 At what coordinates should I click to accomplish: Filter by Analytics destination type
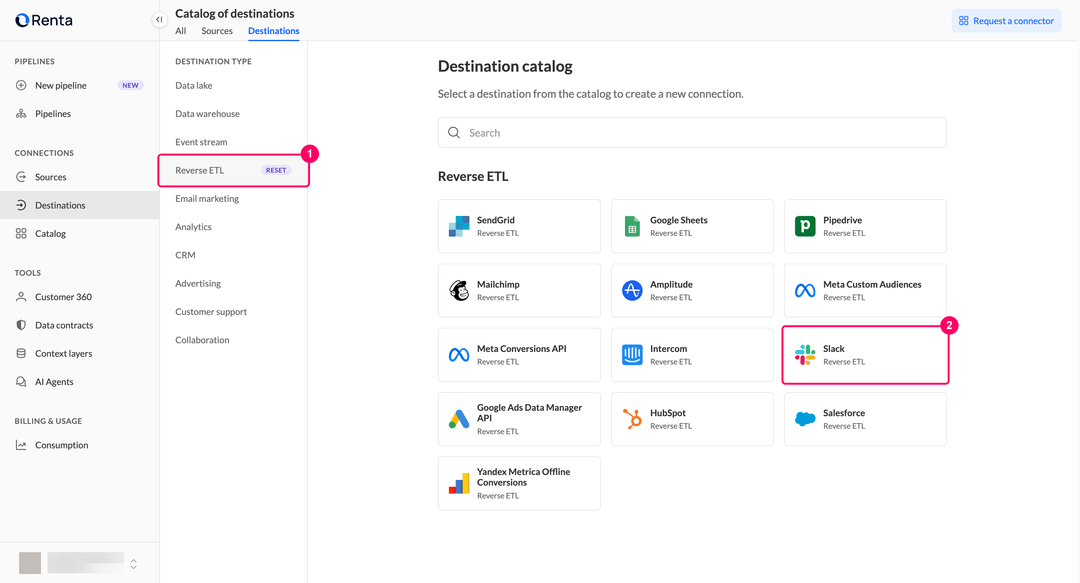[194, 227]
